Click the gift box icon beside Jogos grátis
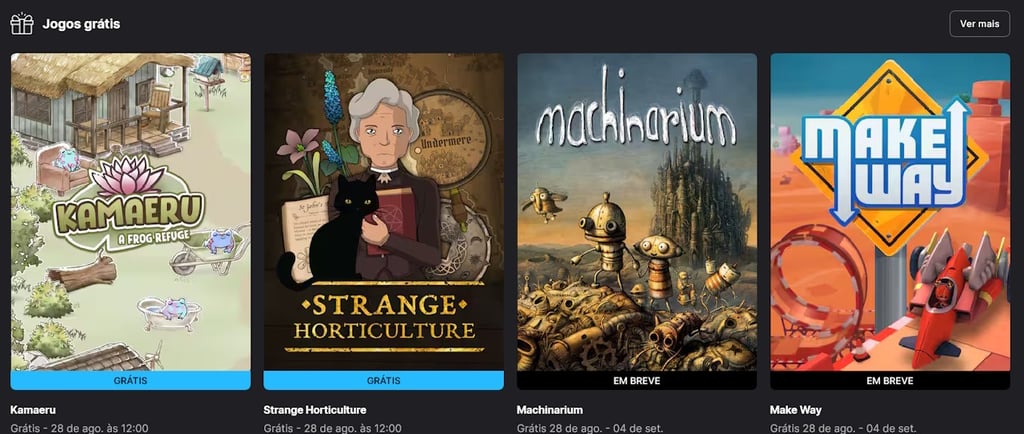 click(22, 24)
